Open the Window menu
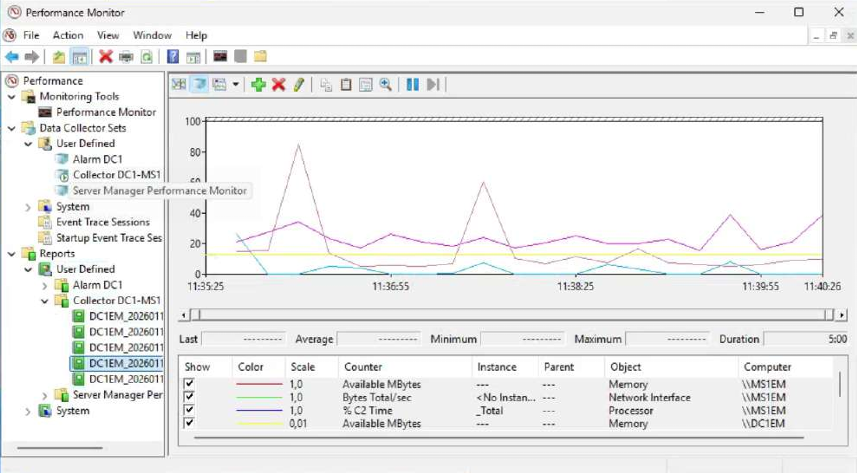 pyautogui.click(x=152, y=35)
